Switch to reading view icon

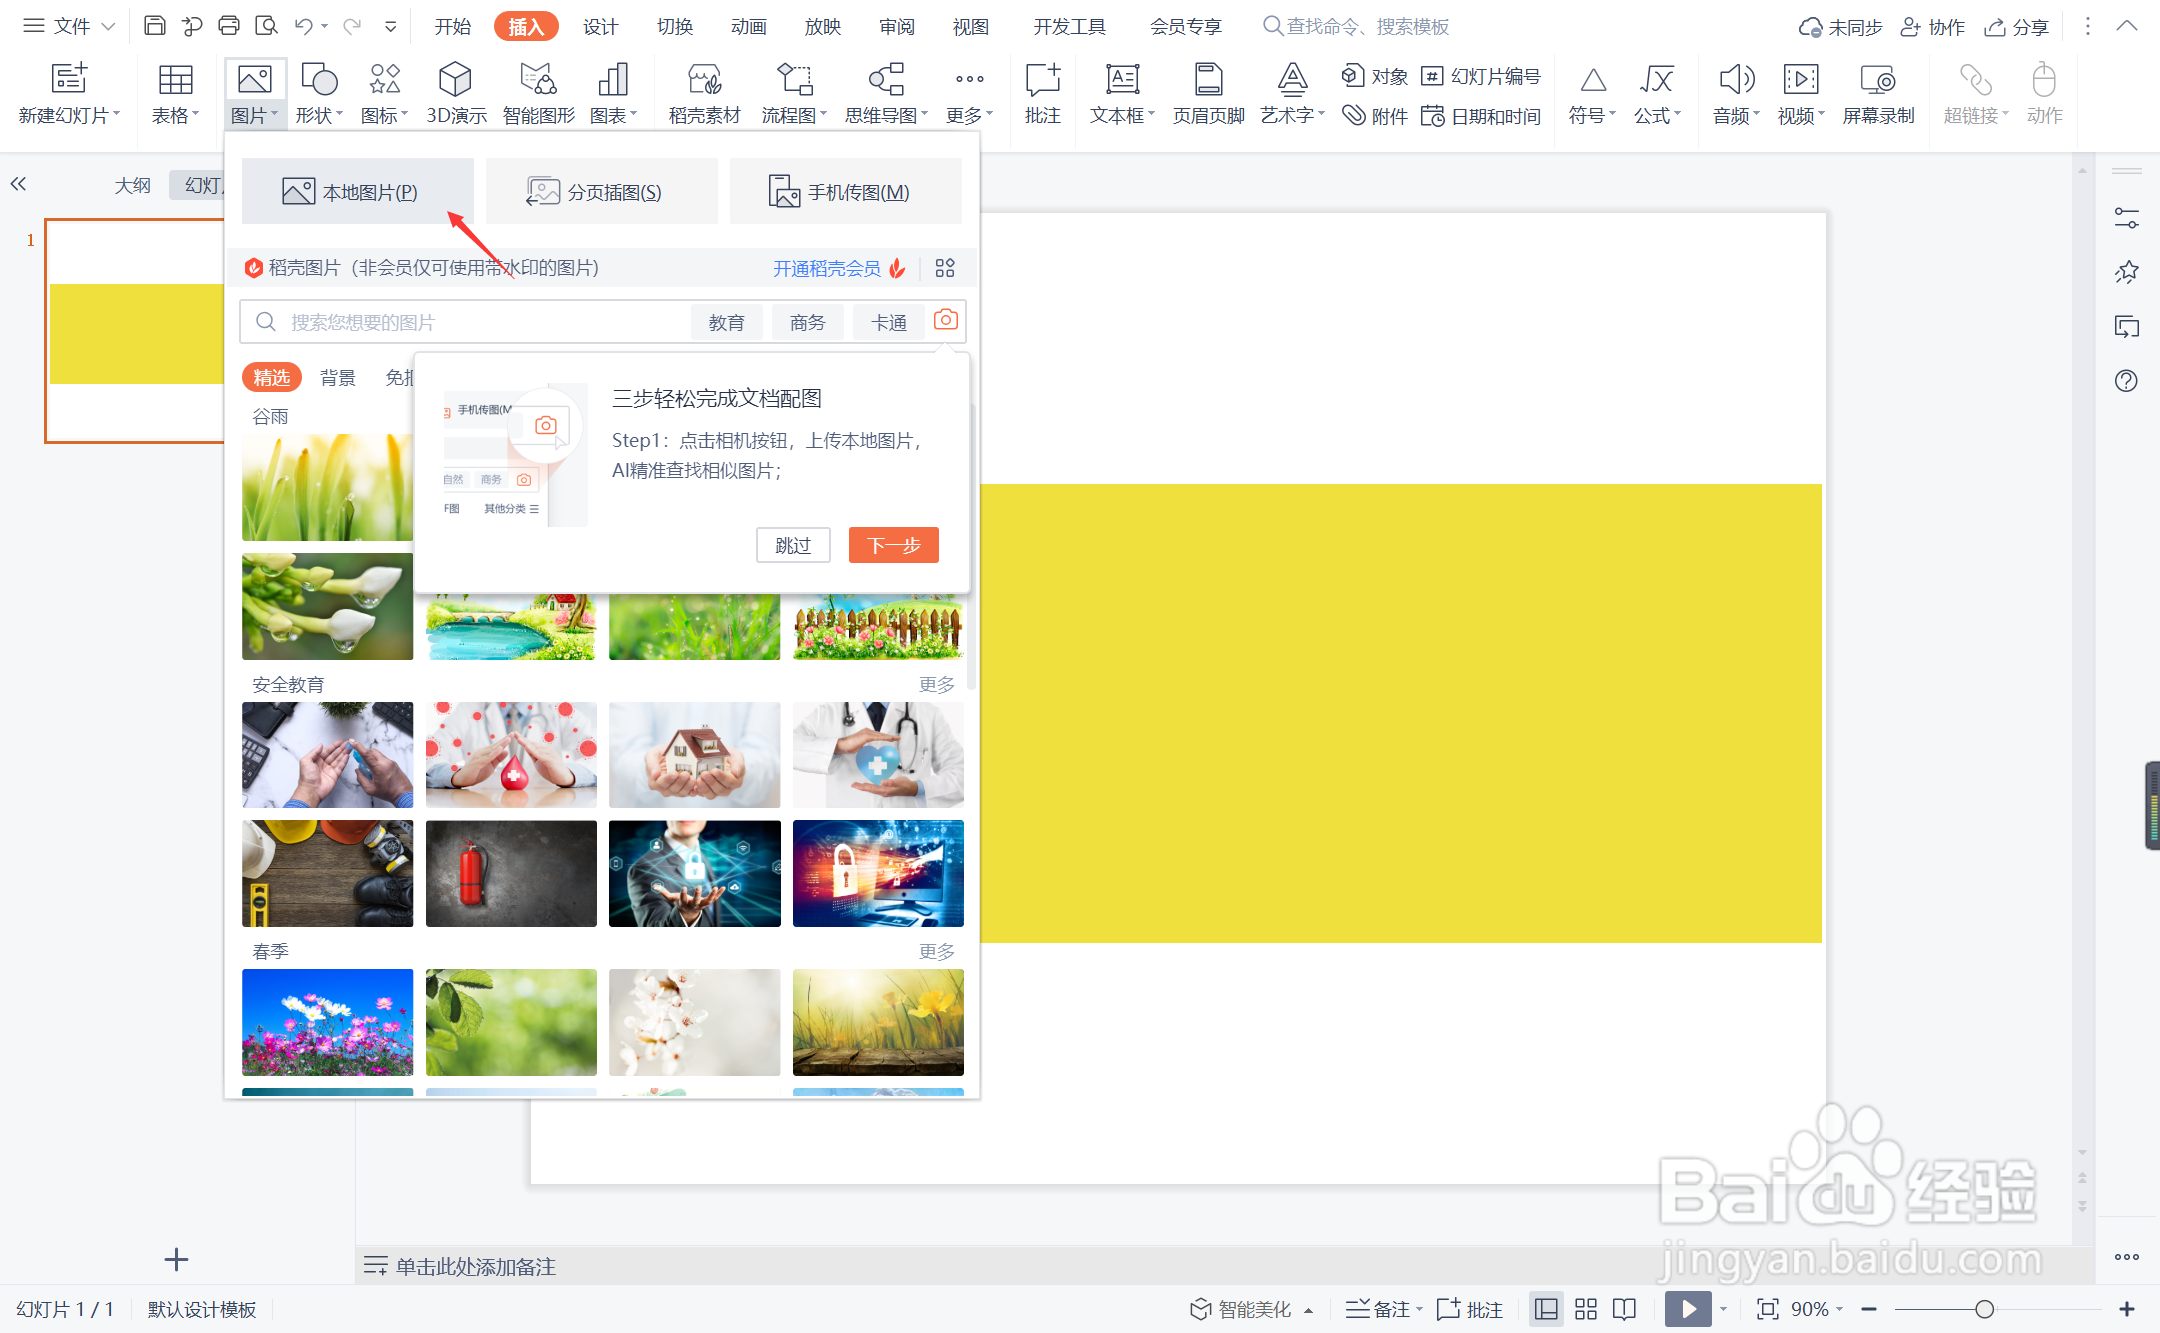click(1625, 1309)
